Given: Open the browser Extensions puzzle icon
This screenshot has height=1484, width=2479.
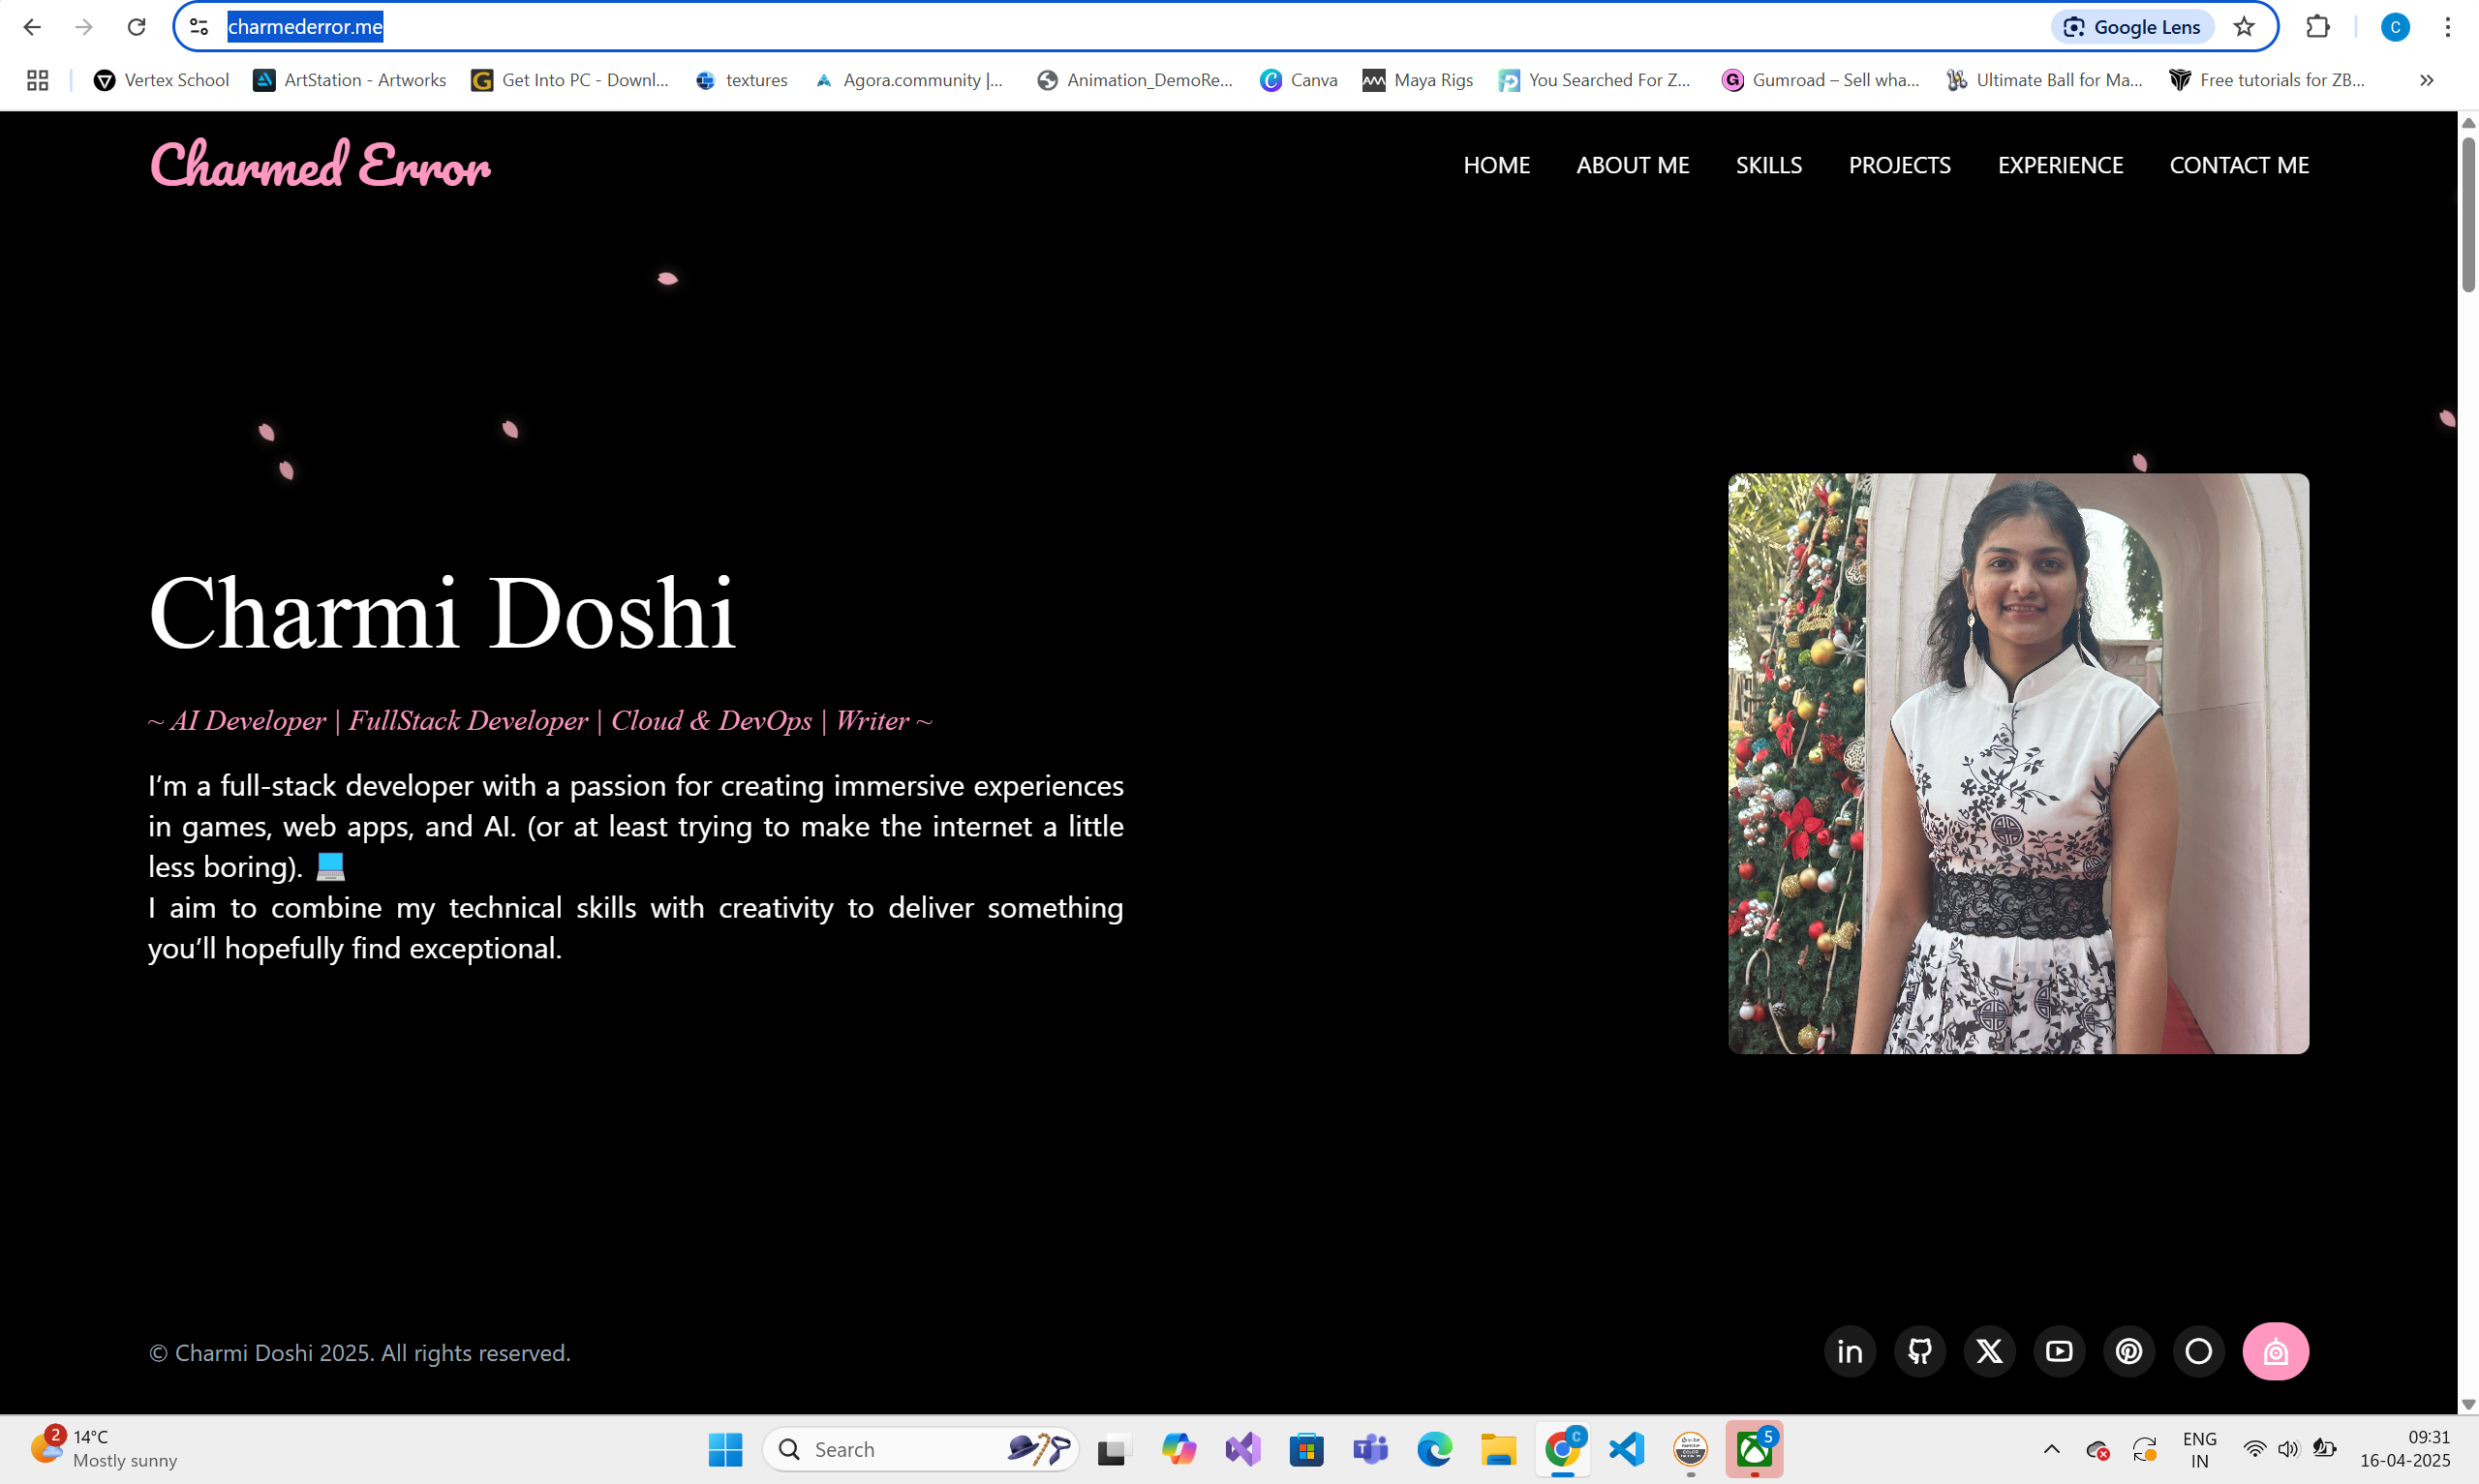Looking at the screenshot, I should [2318, 27].
